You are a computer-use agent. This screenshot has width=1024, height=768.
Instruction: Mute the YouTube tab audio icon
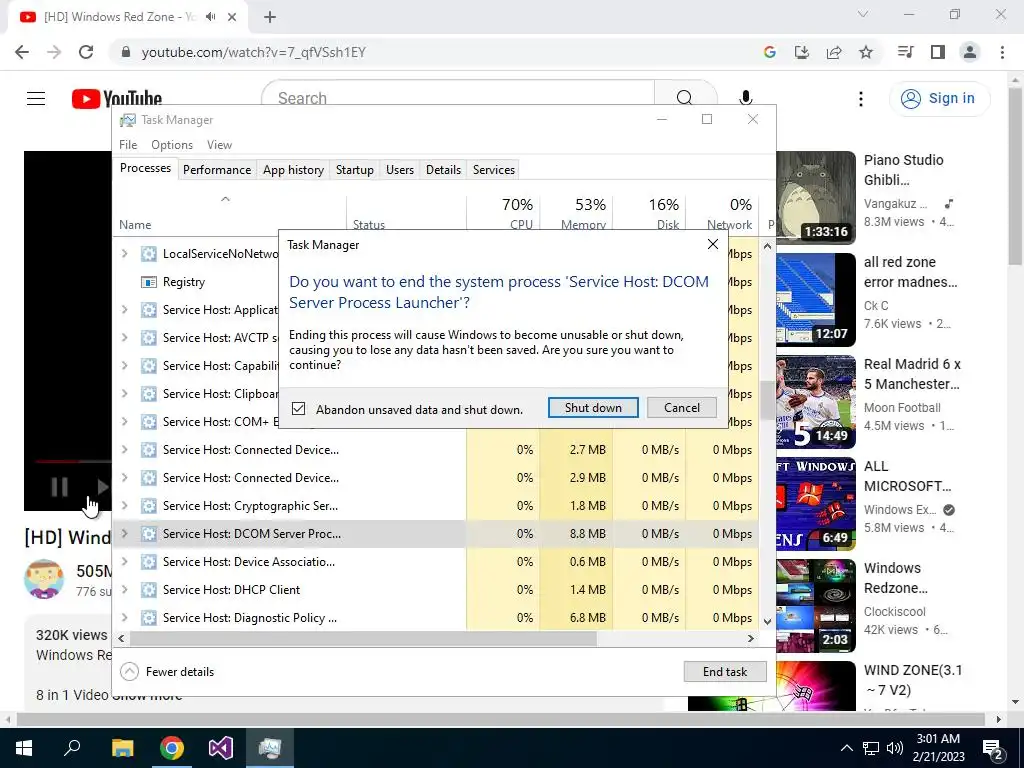(210, 17)
